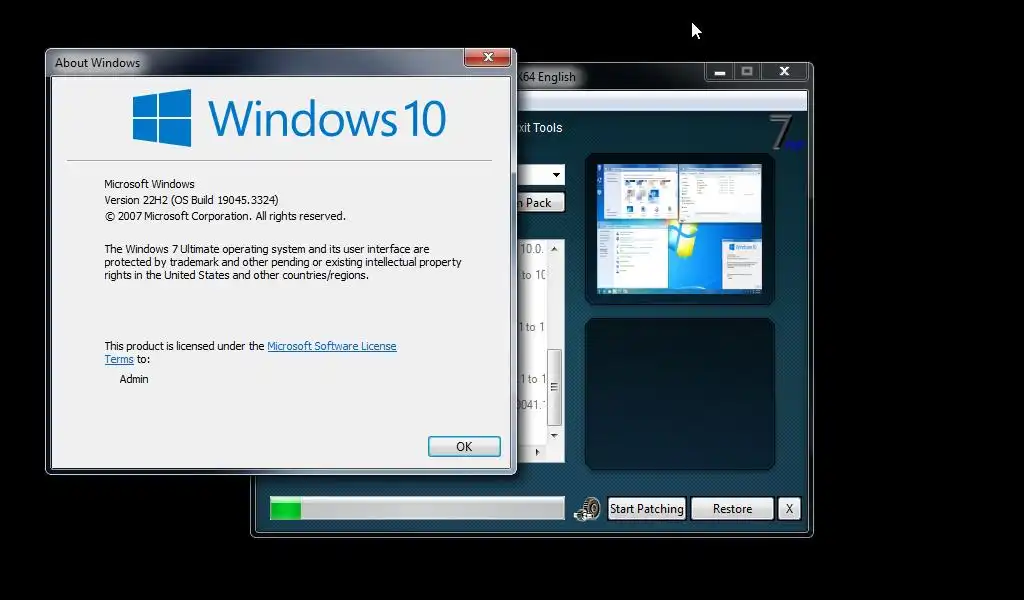Click the empty dark panel below the preview

pyautogui.click(x=680, y=394)
